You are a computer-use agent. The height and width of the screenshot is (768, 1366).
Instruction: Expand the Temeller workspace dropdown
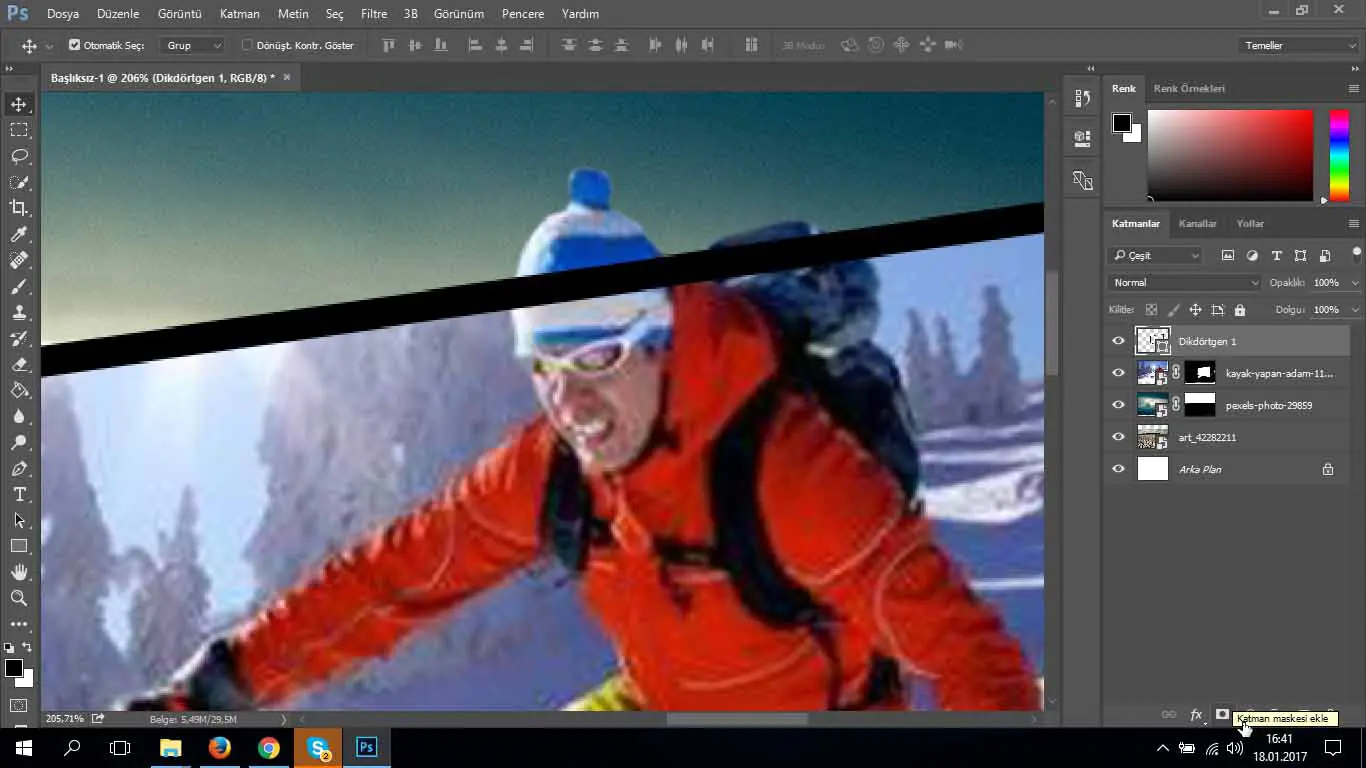click(x=1298, y=45)
